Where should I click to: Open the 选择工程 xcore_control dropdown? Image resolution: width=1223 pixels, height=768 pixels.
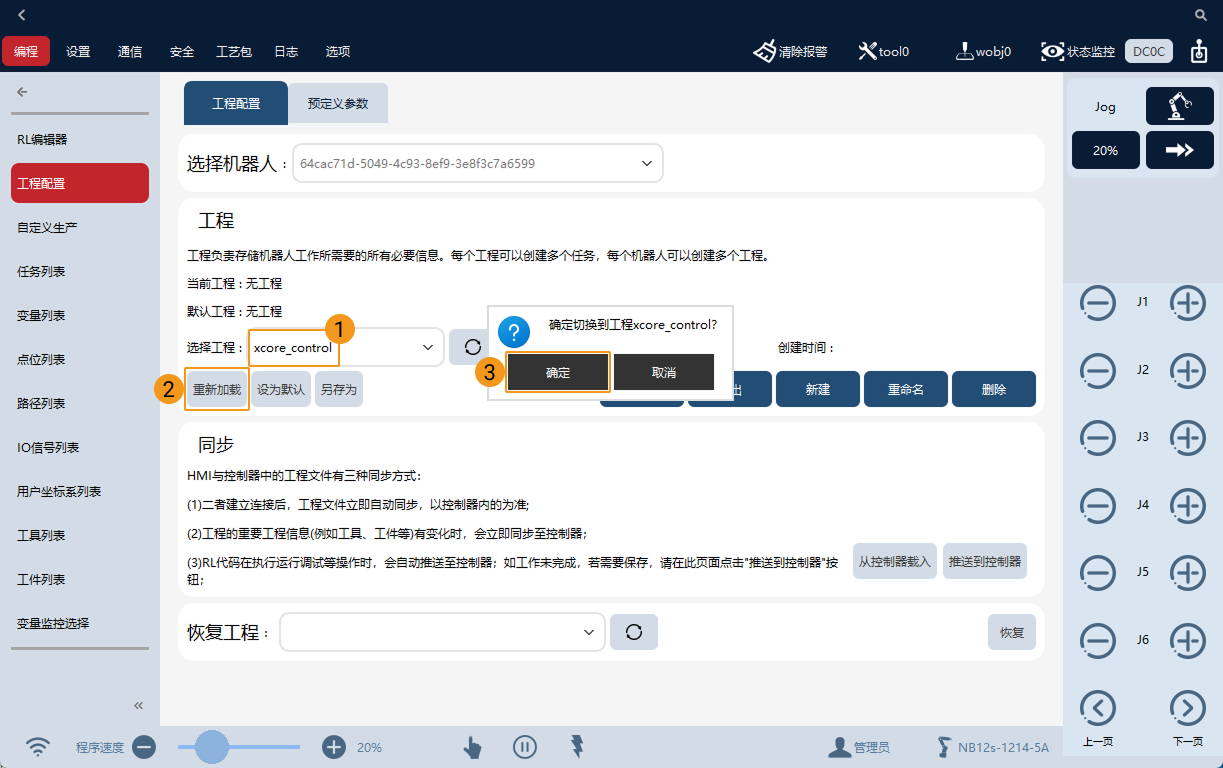346,347
